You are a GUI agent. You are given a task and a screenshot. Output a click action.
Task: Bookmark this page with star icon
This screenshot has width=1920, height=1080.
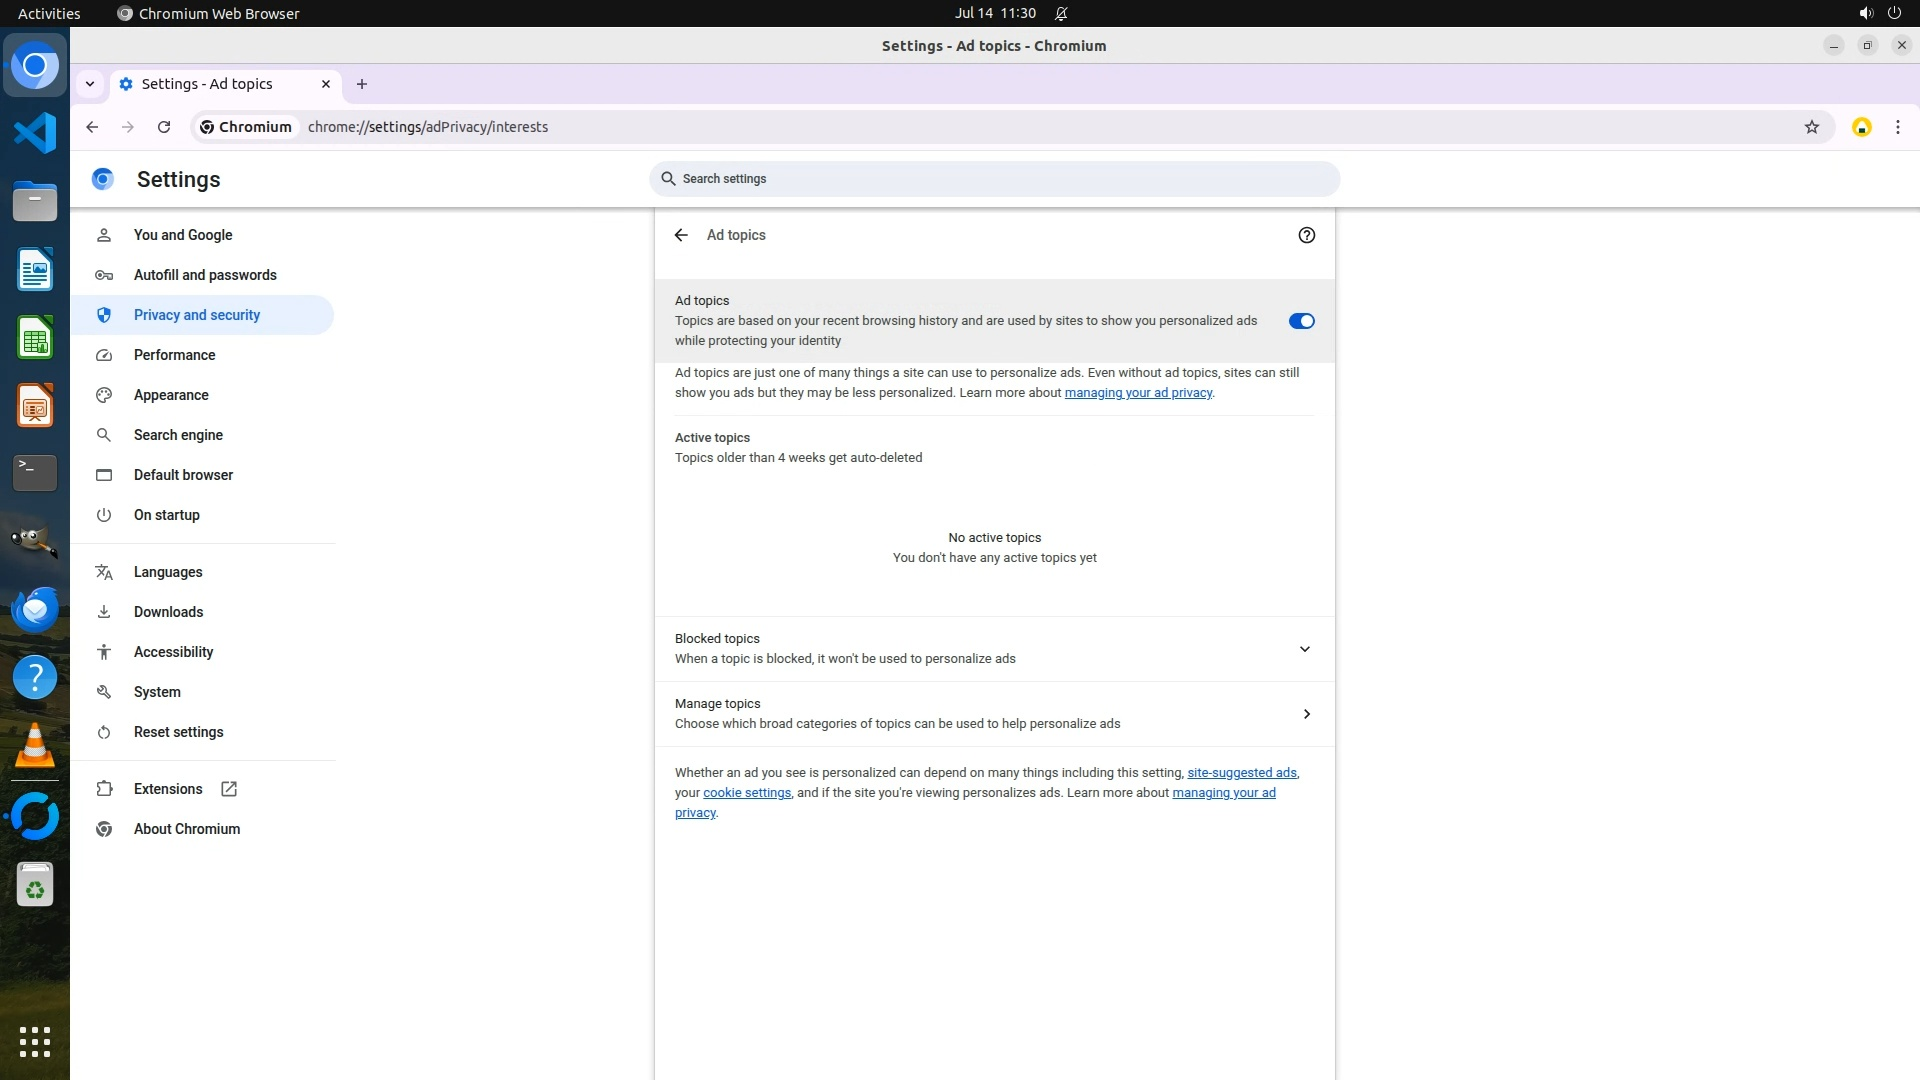click(1811, 127)
